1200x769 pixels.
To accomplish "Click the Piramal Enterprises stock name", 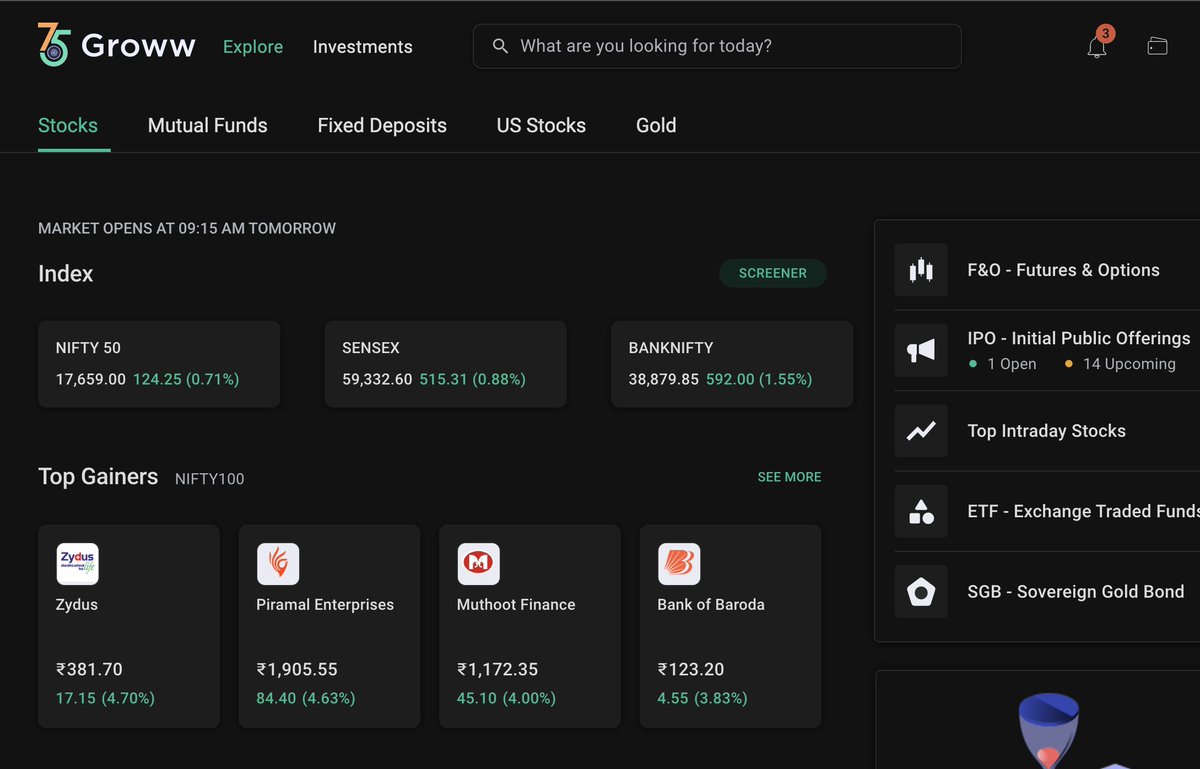I will click(x=325, y=605).
